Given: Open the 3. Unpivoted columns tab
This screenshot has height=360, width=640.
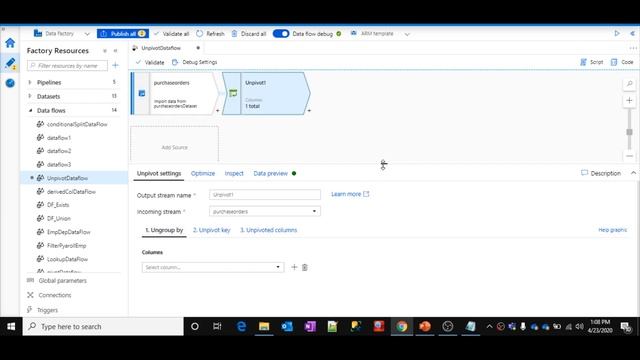Looking at the screenshot, I should coord(269,230).
